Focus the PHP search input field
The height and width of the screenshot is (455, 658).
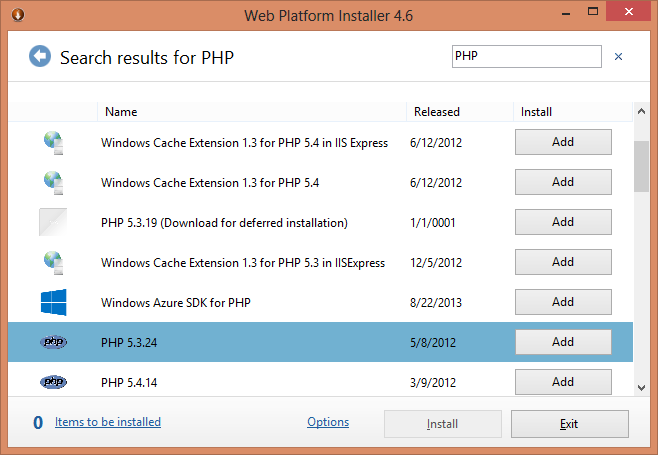tap(527, 56)
